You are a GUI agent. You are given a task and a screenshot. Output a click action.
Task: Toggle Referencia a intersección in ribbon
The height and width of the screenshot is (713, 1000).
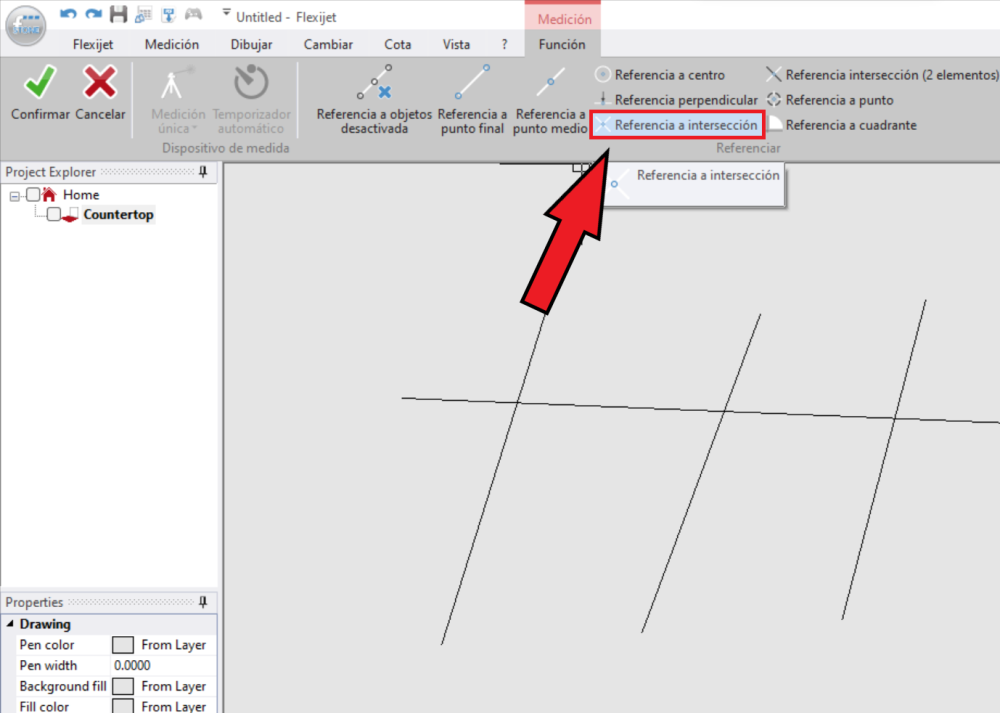677,125
